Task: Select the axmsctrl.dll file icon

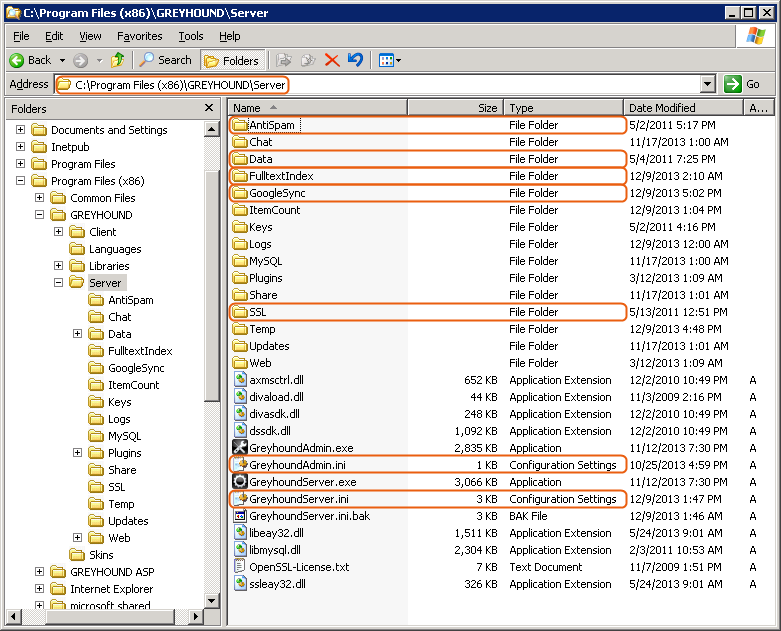Action: [x=241, y=379]
